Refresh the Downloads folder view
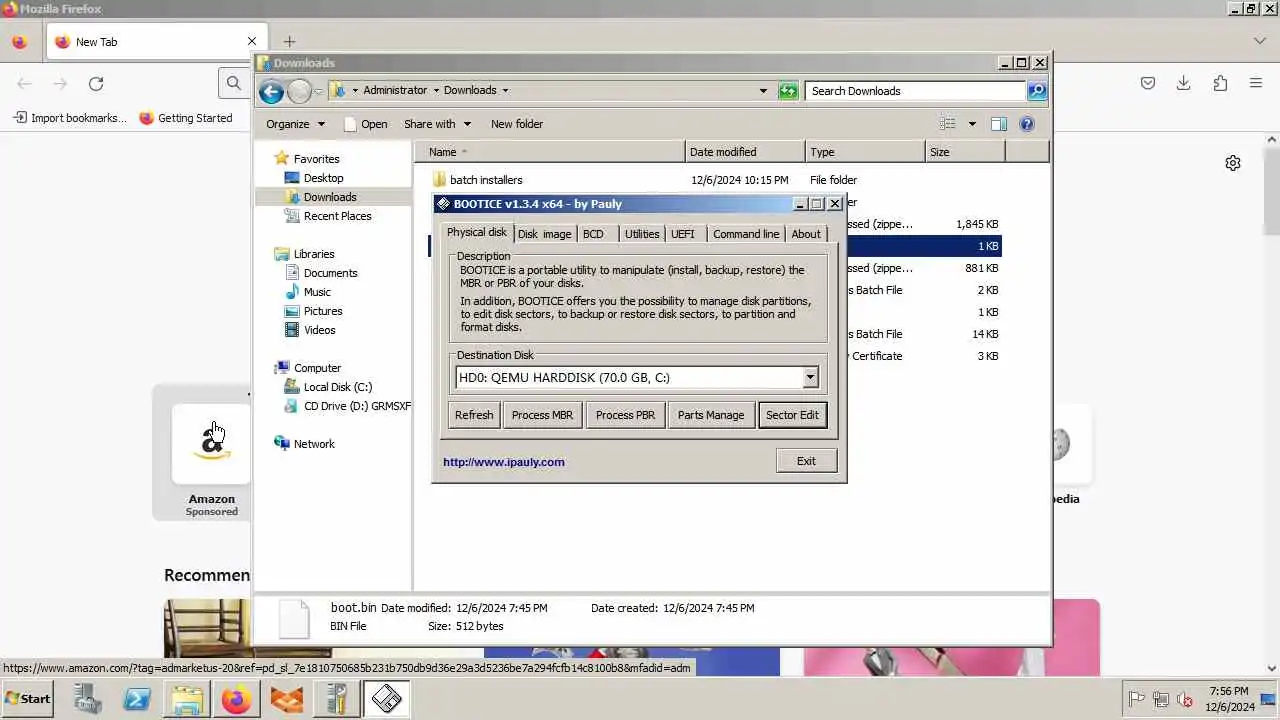The image size is (1280, 720). tap(788, 91)
